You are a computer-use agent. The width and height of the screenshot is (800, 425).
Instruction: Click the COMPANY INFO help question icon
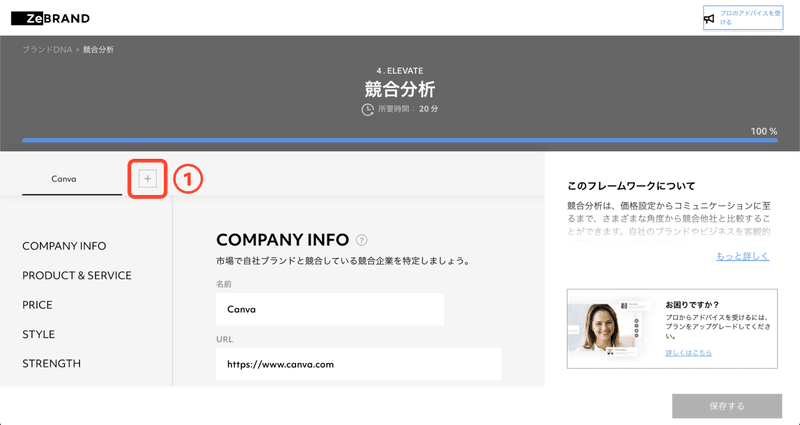coord(362,240)
